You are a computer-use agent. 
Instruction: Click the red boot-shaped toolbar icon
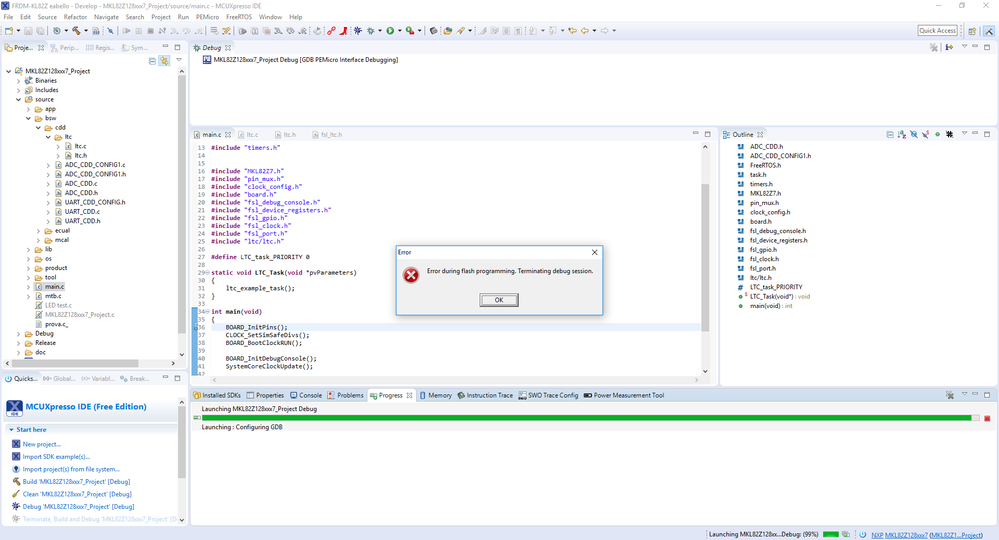[343, 31]
